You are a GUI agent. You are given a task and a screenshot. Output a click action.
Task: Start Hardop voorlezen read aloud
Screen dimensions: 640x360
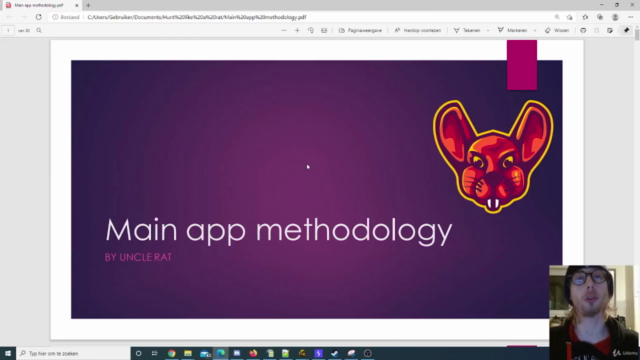tap(417, 30)
